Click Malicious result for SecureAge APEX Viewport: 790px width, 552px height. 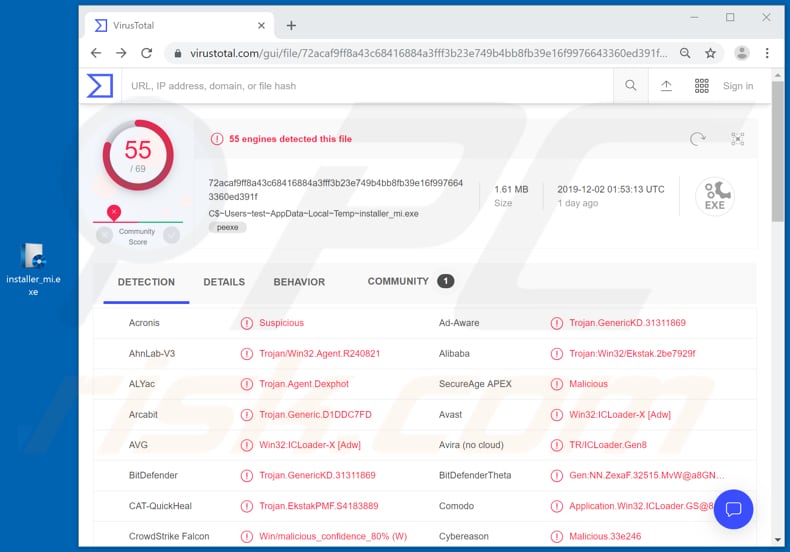click(x=588, y=384)
